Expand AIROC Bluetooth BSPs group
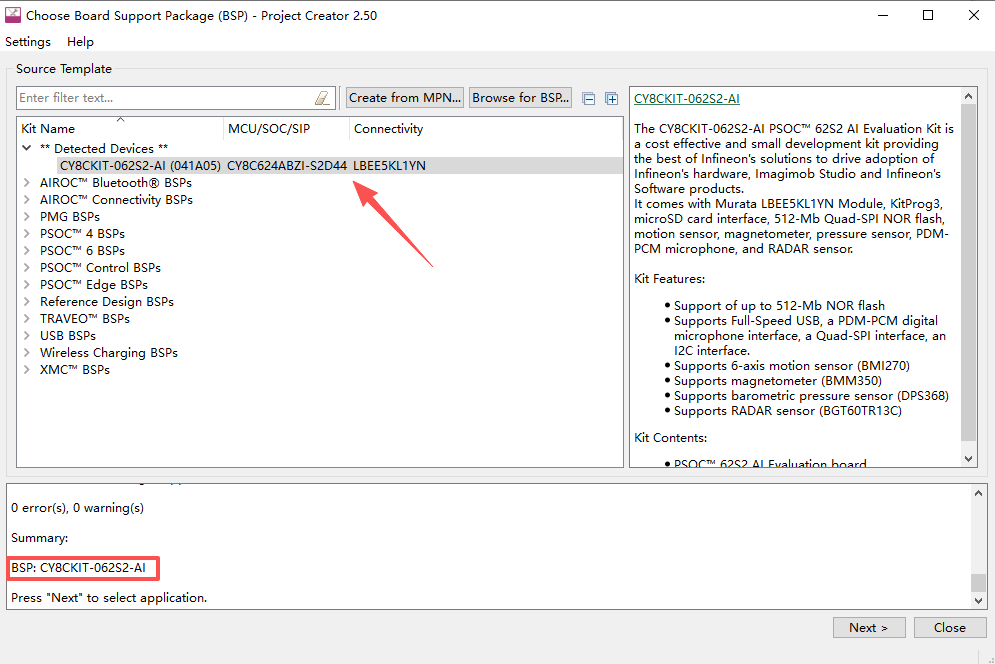Viewport: 995px width, 664px height. pyautogui.click(x=27, y=182)
